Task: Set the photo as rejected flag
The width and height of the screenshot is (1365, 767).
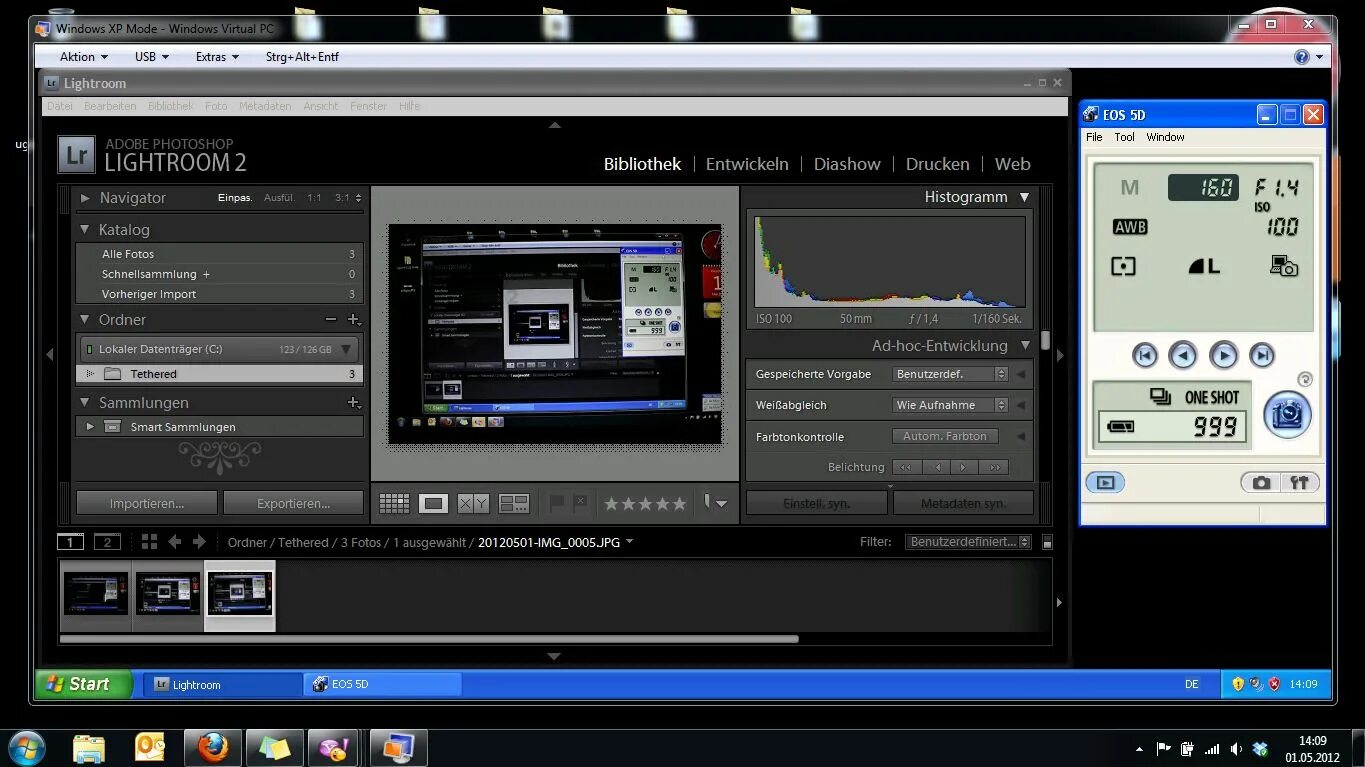Action: pyautogui.click(x=580, y=503)
